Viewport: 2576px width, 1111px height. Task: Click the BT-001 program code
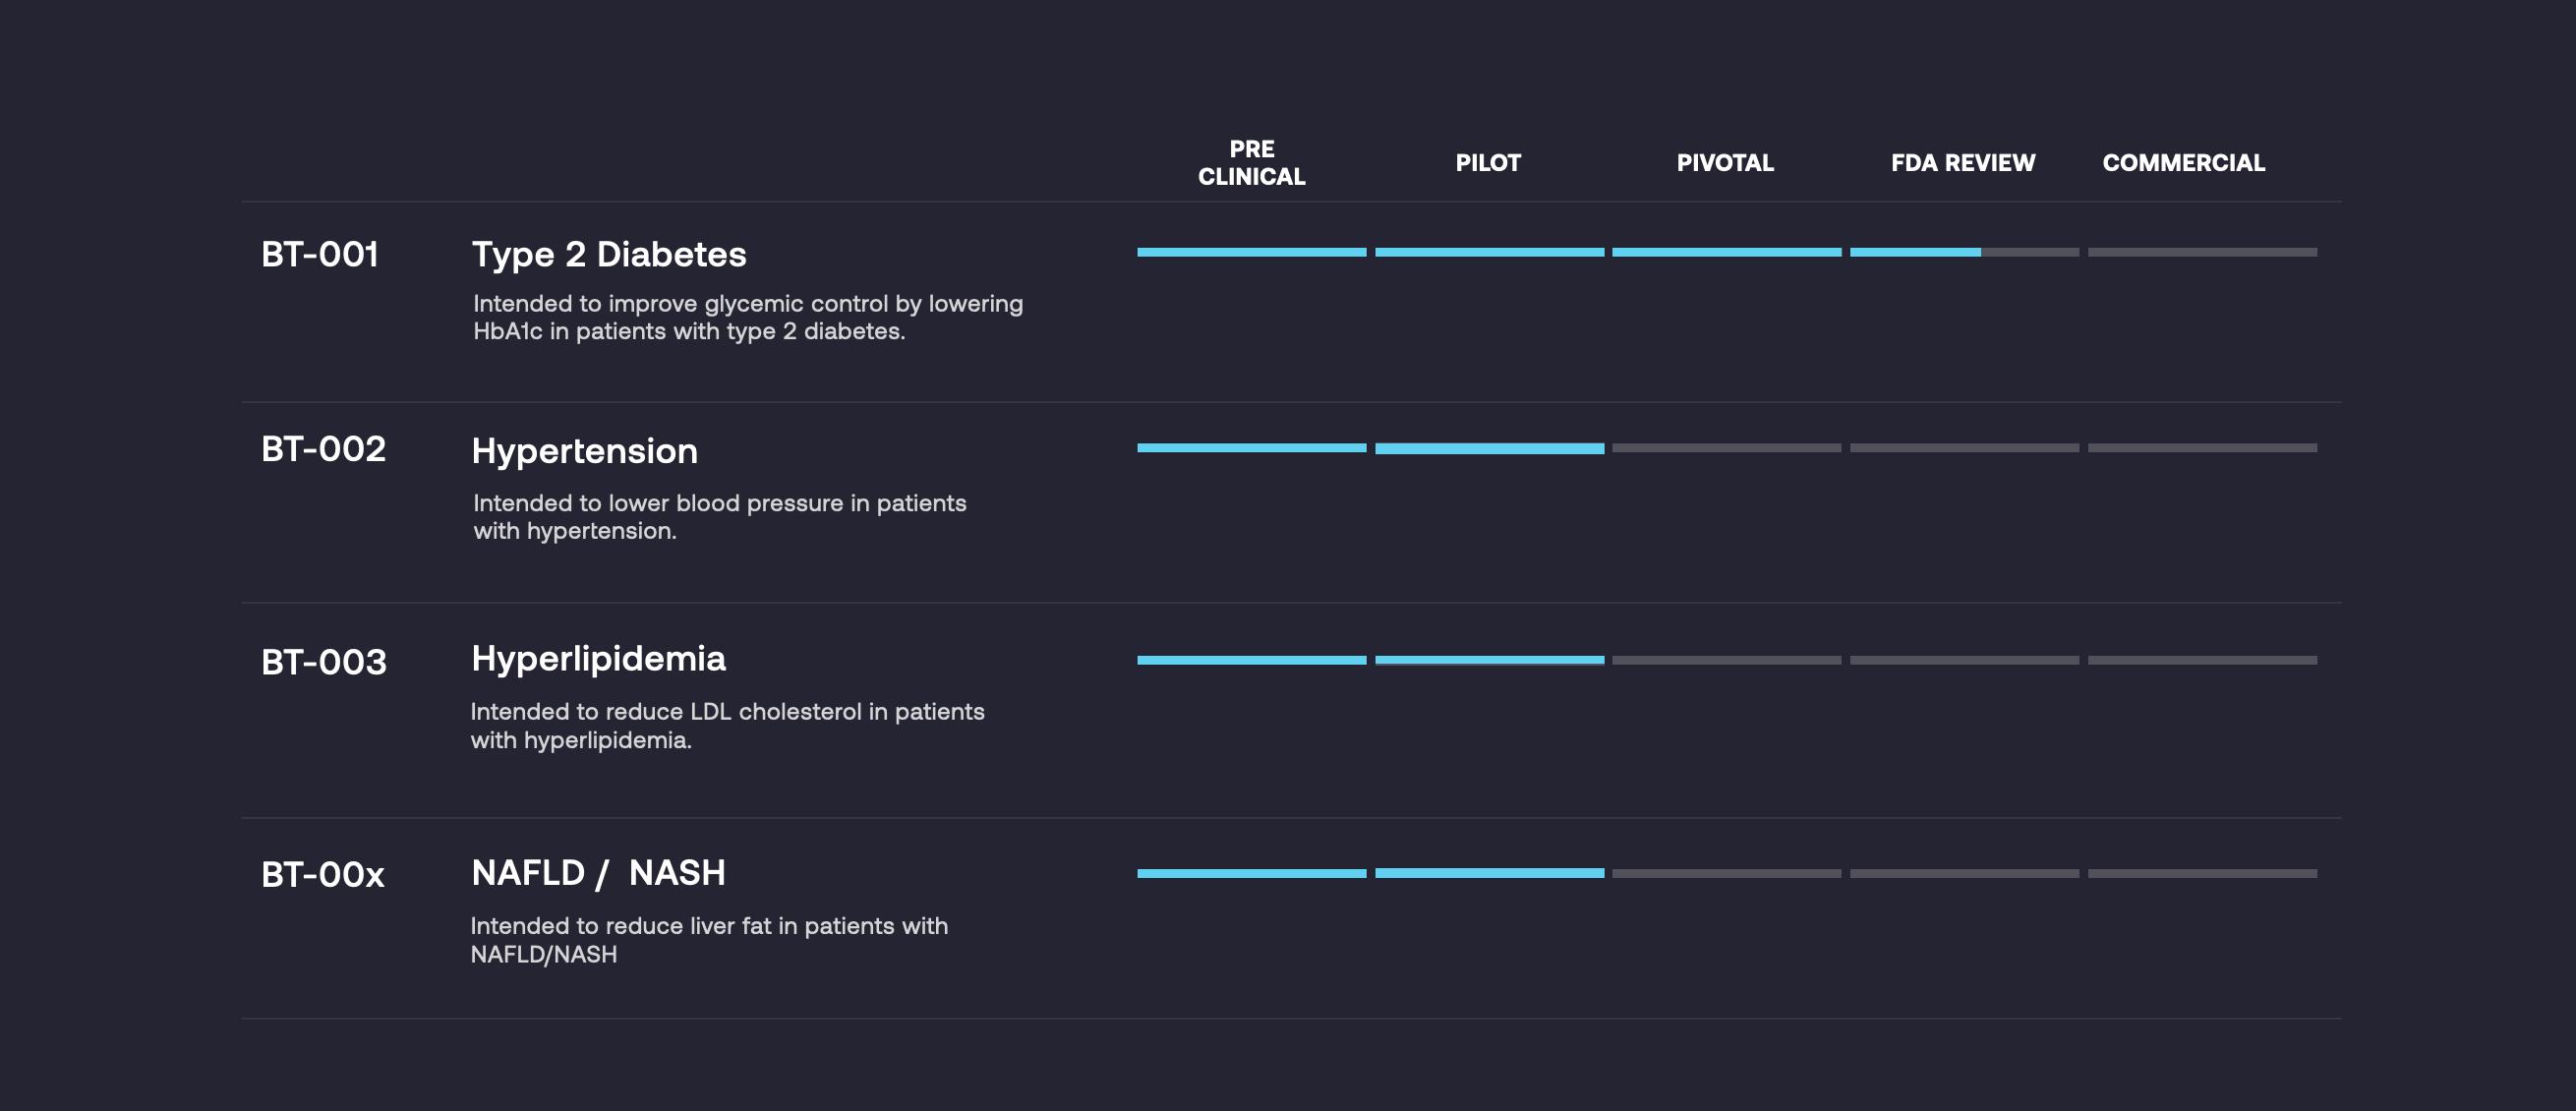click(x=320, y=255)
